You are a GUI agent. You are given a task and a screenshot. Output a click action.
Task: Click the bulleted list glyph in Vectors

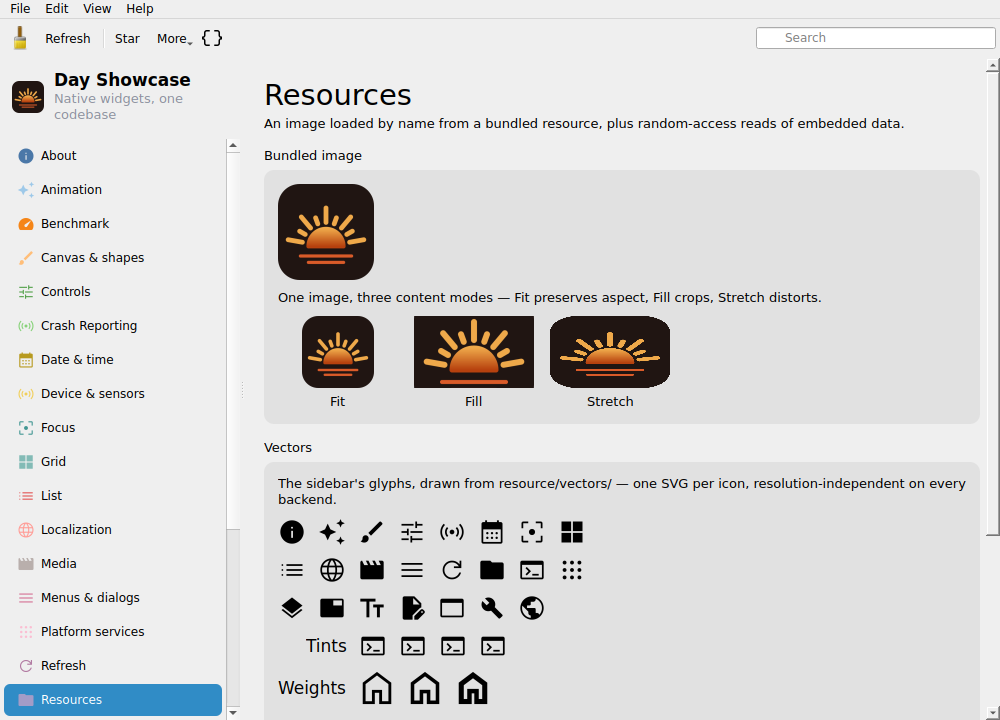(292, 569)
